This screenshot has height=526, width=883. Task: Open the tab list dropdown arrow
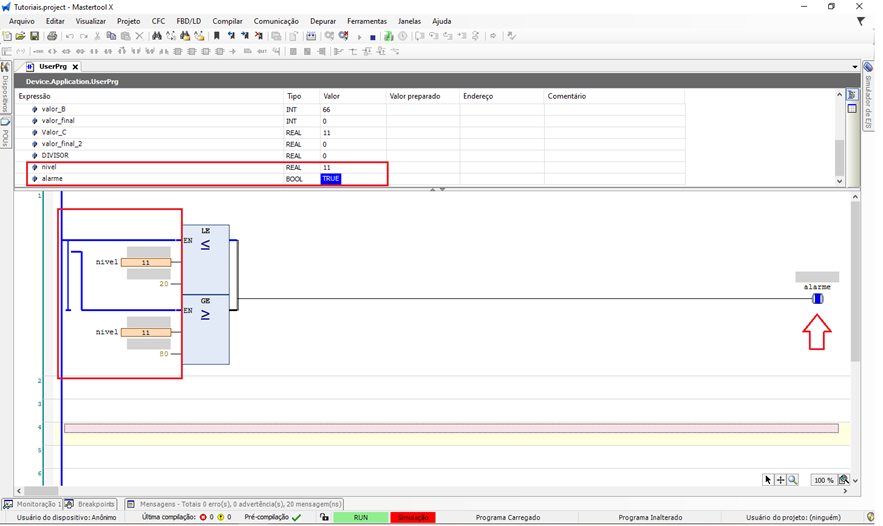pos(854,67)
